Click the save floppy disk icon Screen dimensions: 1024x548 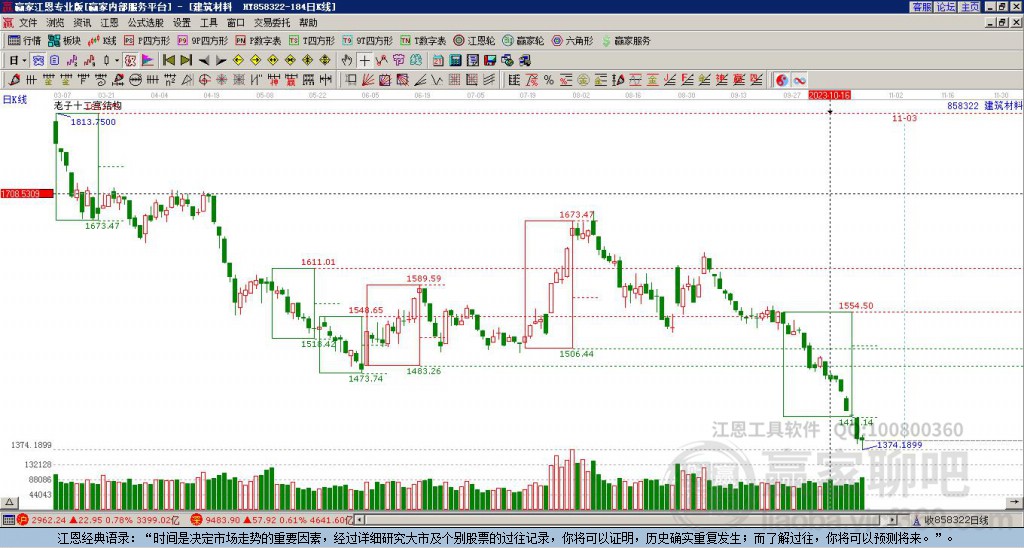pos(490,61)
